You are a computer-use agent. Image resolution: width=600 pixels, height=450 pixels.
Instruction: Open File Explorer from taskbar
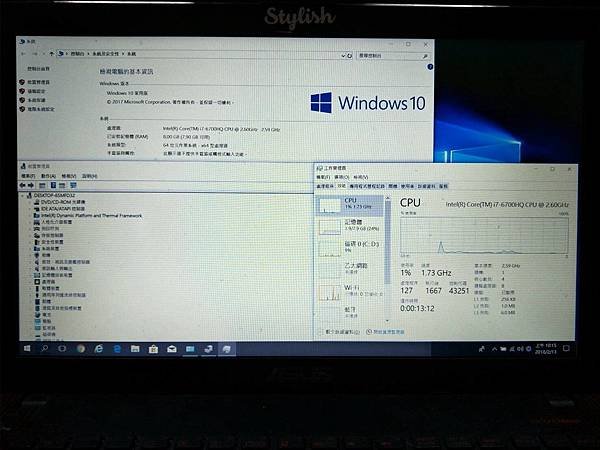pyautogui.click(x=135, y=349)
